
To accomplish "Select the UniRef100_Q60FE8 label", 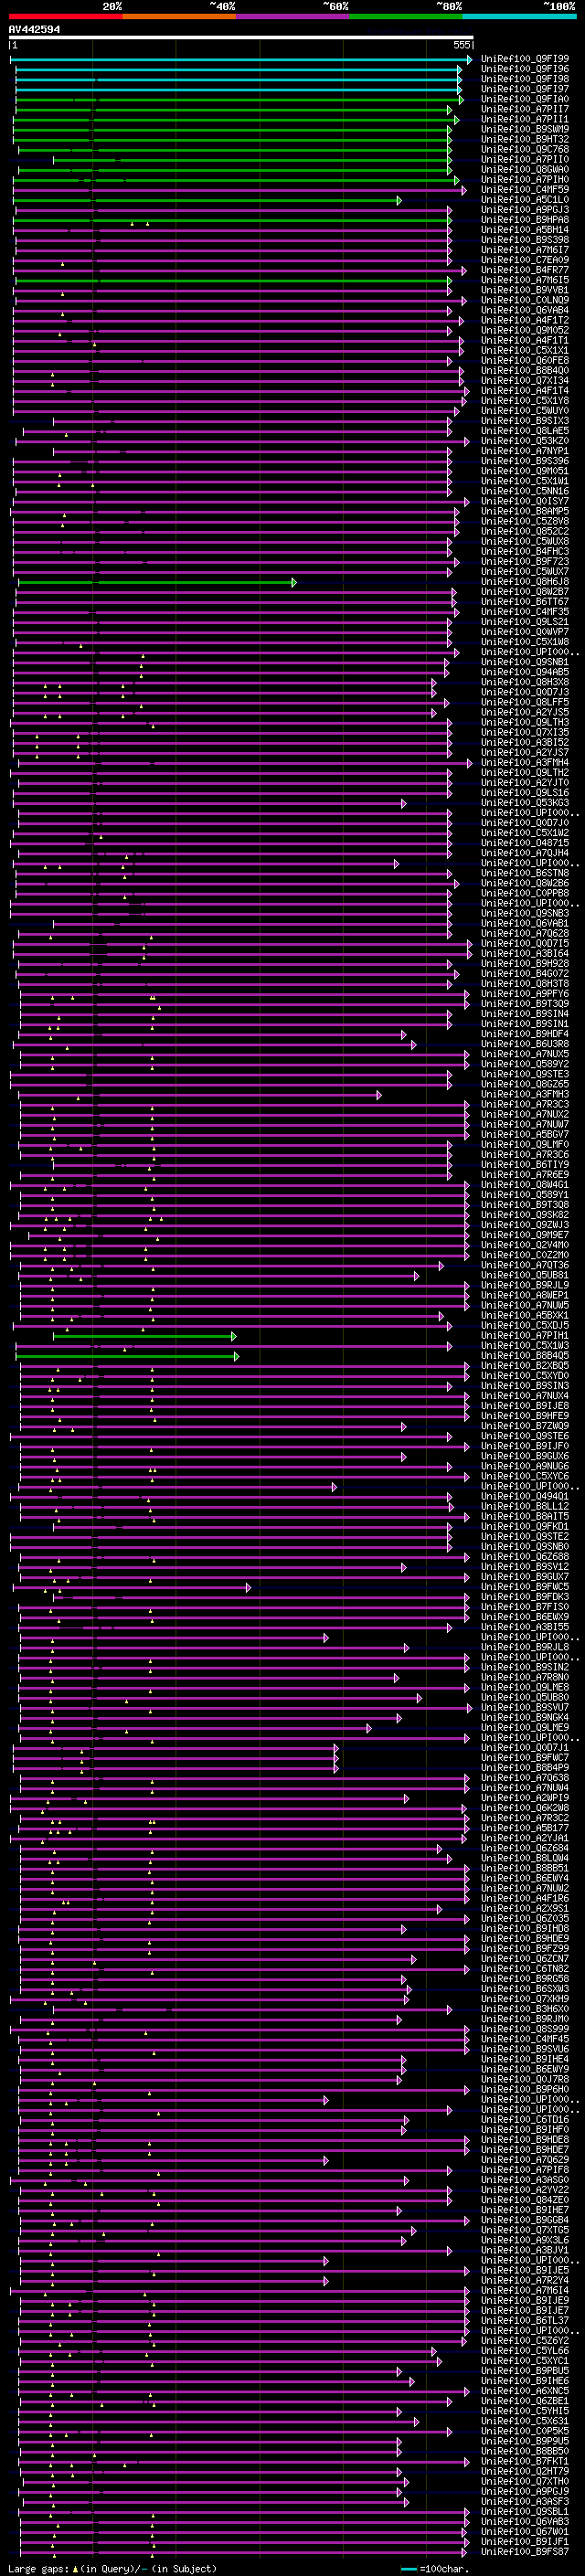I will [x=525, y=361].
